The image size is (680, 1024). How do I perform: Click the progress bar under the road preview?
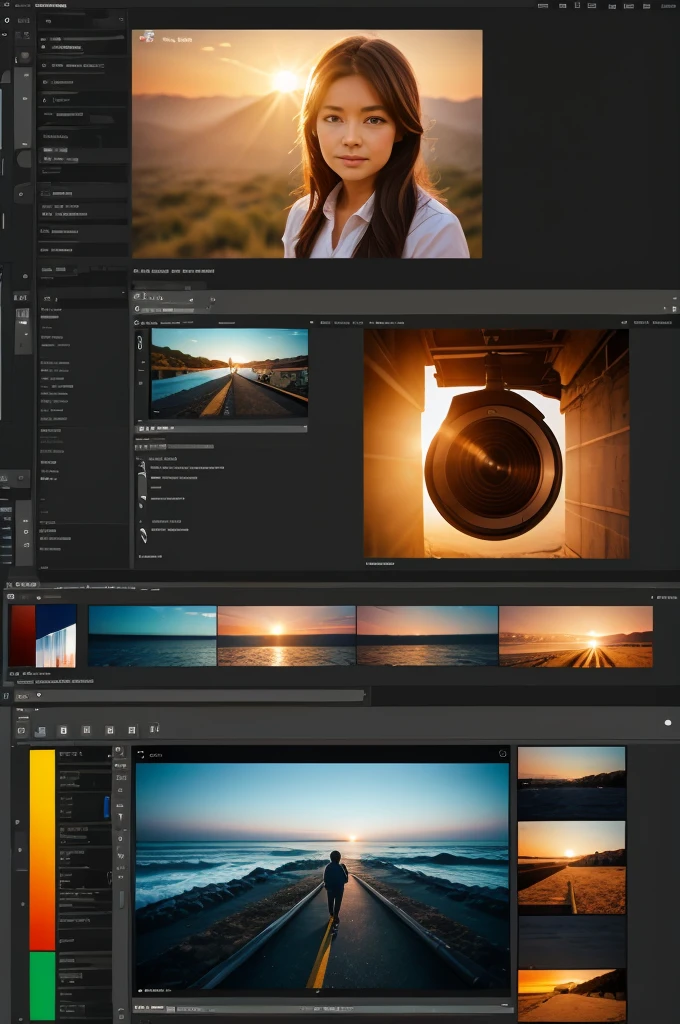click(x=221, y=428)
